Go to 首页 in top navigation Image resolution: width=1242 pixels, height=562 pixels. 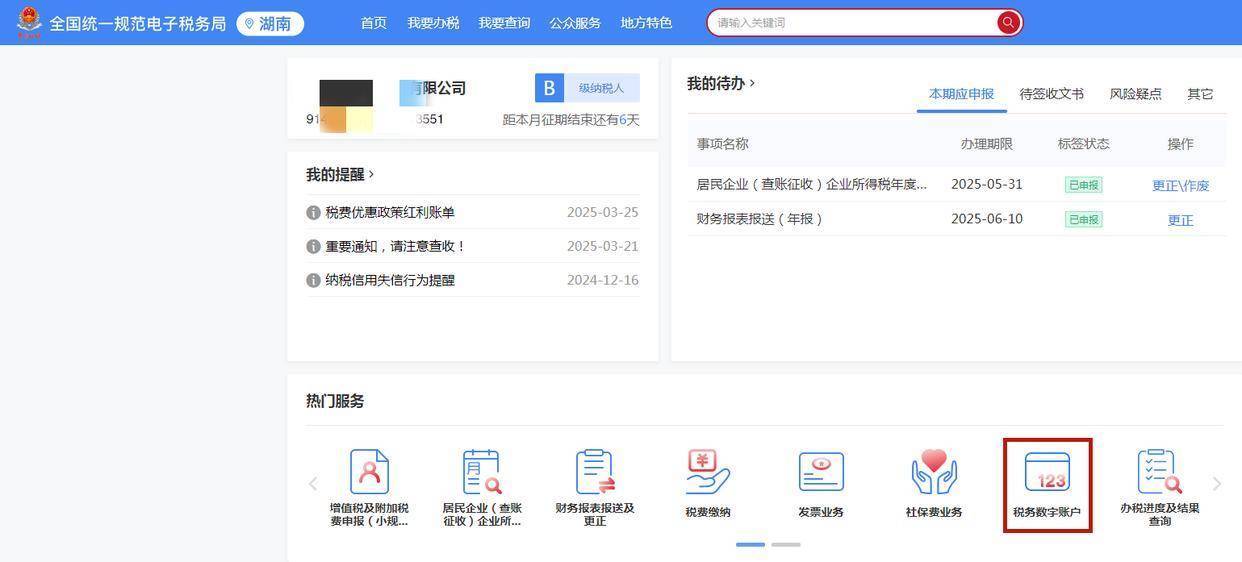point(373,22)
